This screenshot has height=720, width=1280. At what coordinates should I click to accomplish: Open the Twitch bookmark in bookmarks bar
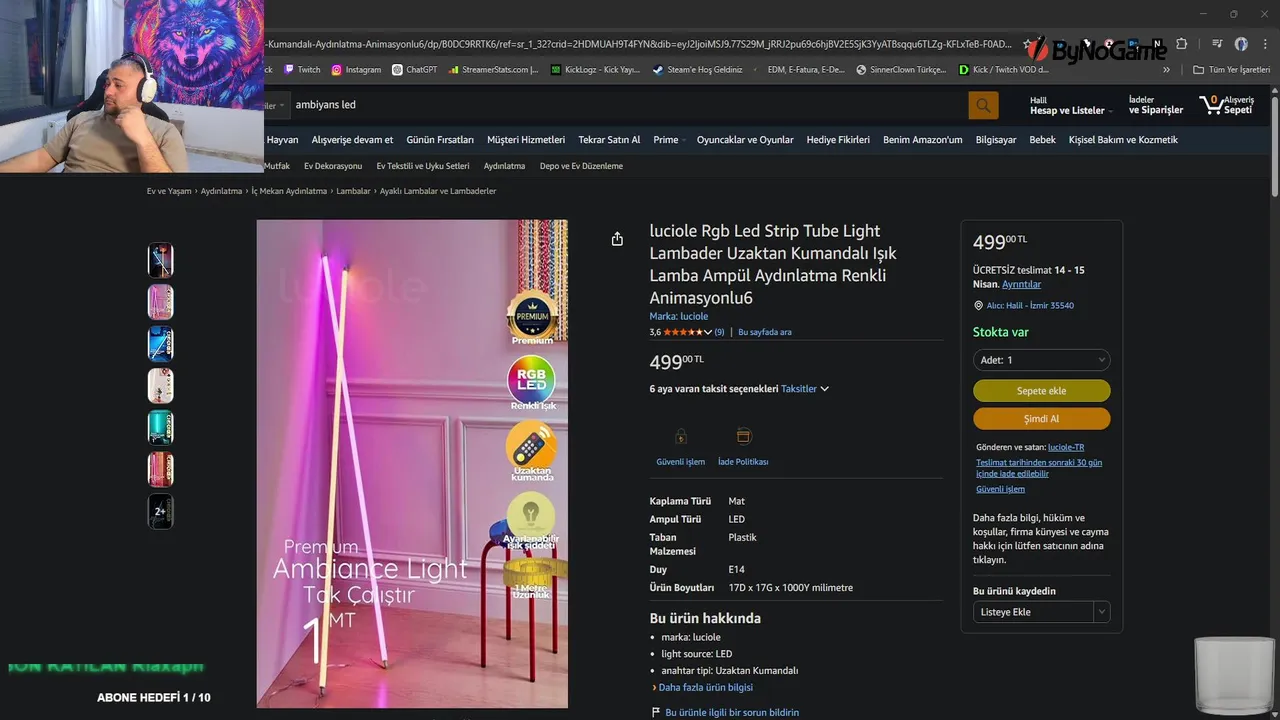pyautogui.click(x=302, y=70)
